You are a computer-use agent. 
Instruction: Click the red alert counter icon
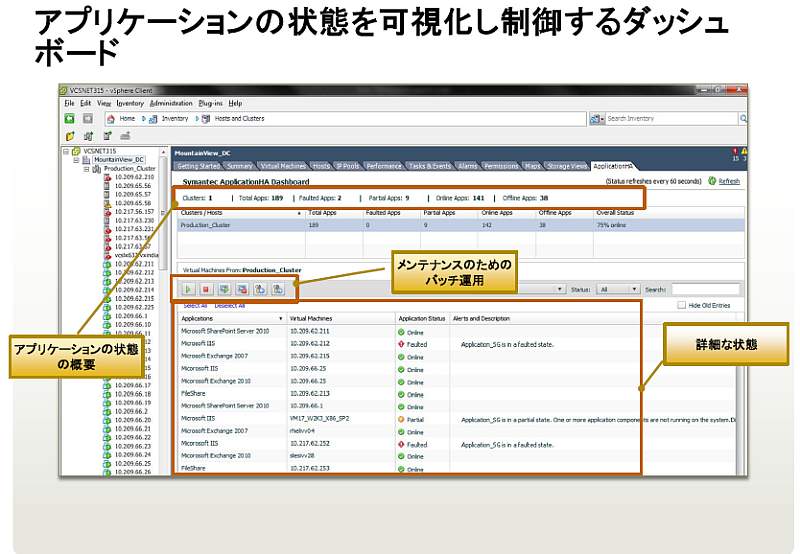pyautogui.click(x=735, y=152)
